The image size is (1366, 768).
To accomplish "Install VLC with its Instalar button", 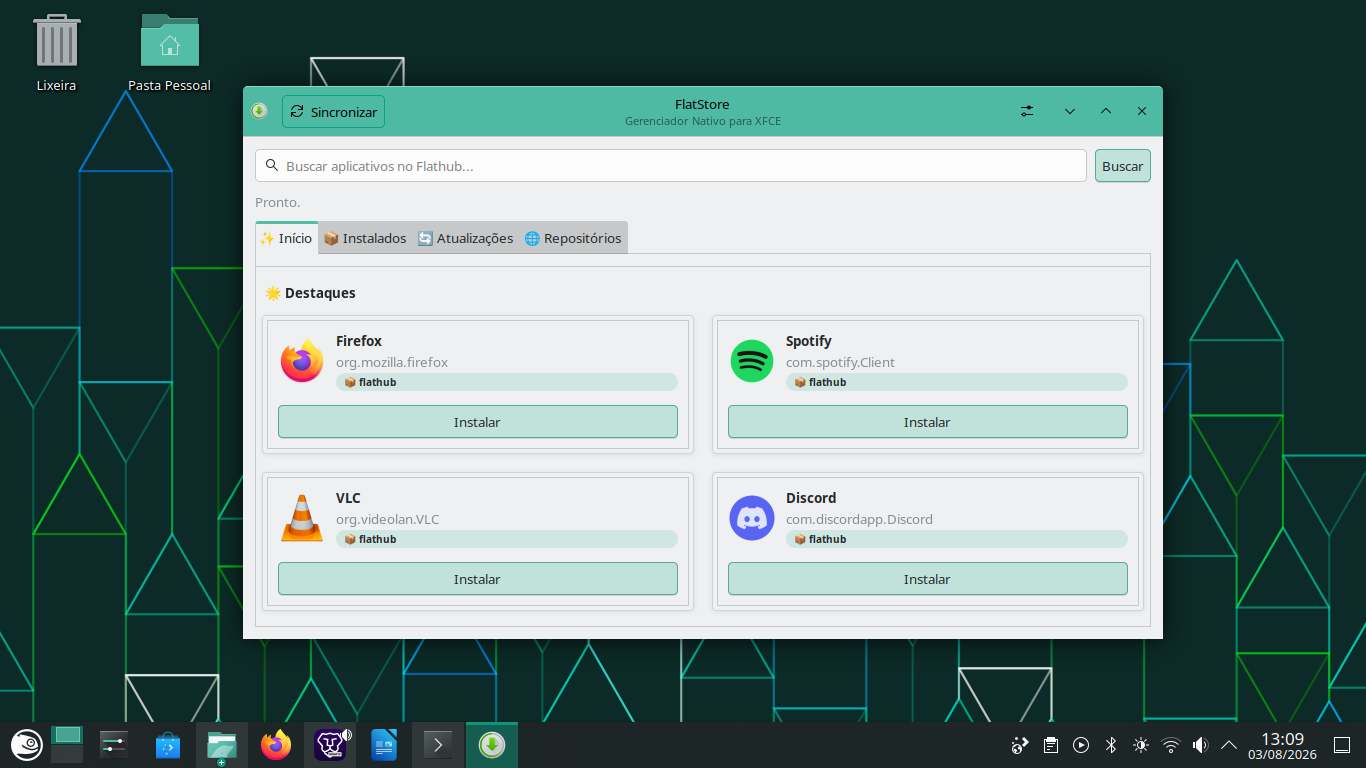I will (x=478, y=579).
